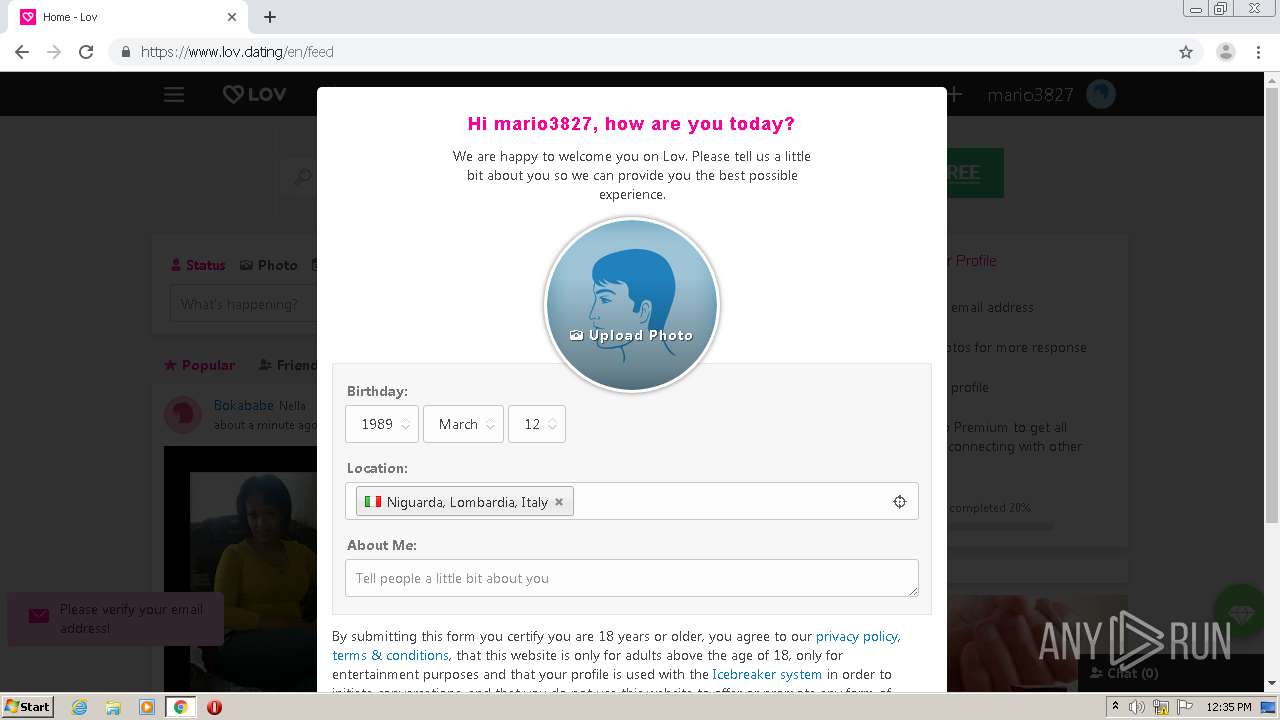Image resolution: width=1280 pixels, height=720 pixels.
Task: Reload the page
Action: [86, 52]
